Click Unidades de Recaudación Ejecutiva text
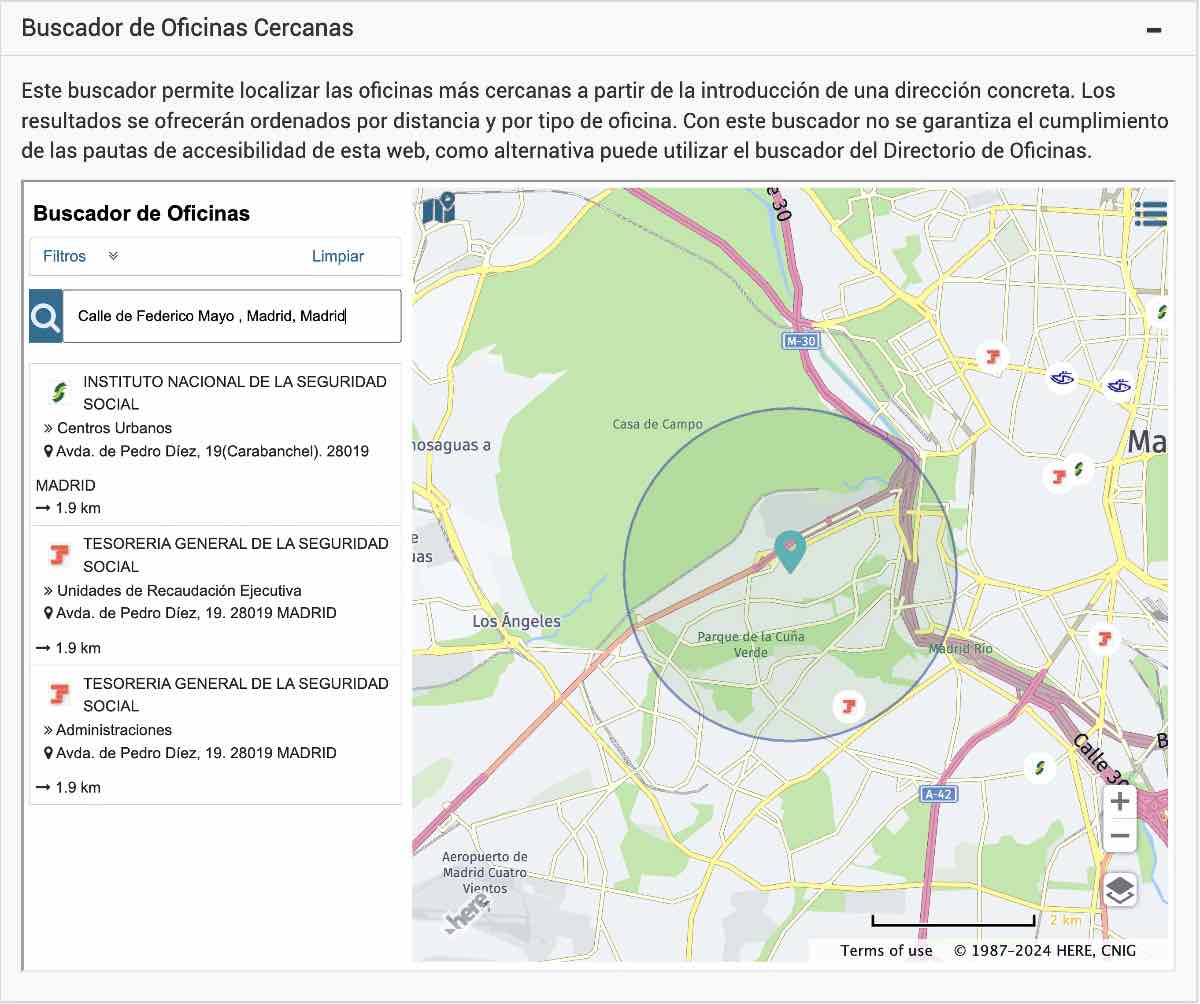The width and height of the screenshot is (1200, 1004). click(179, 590)
